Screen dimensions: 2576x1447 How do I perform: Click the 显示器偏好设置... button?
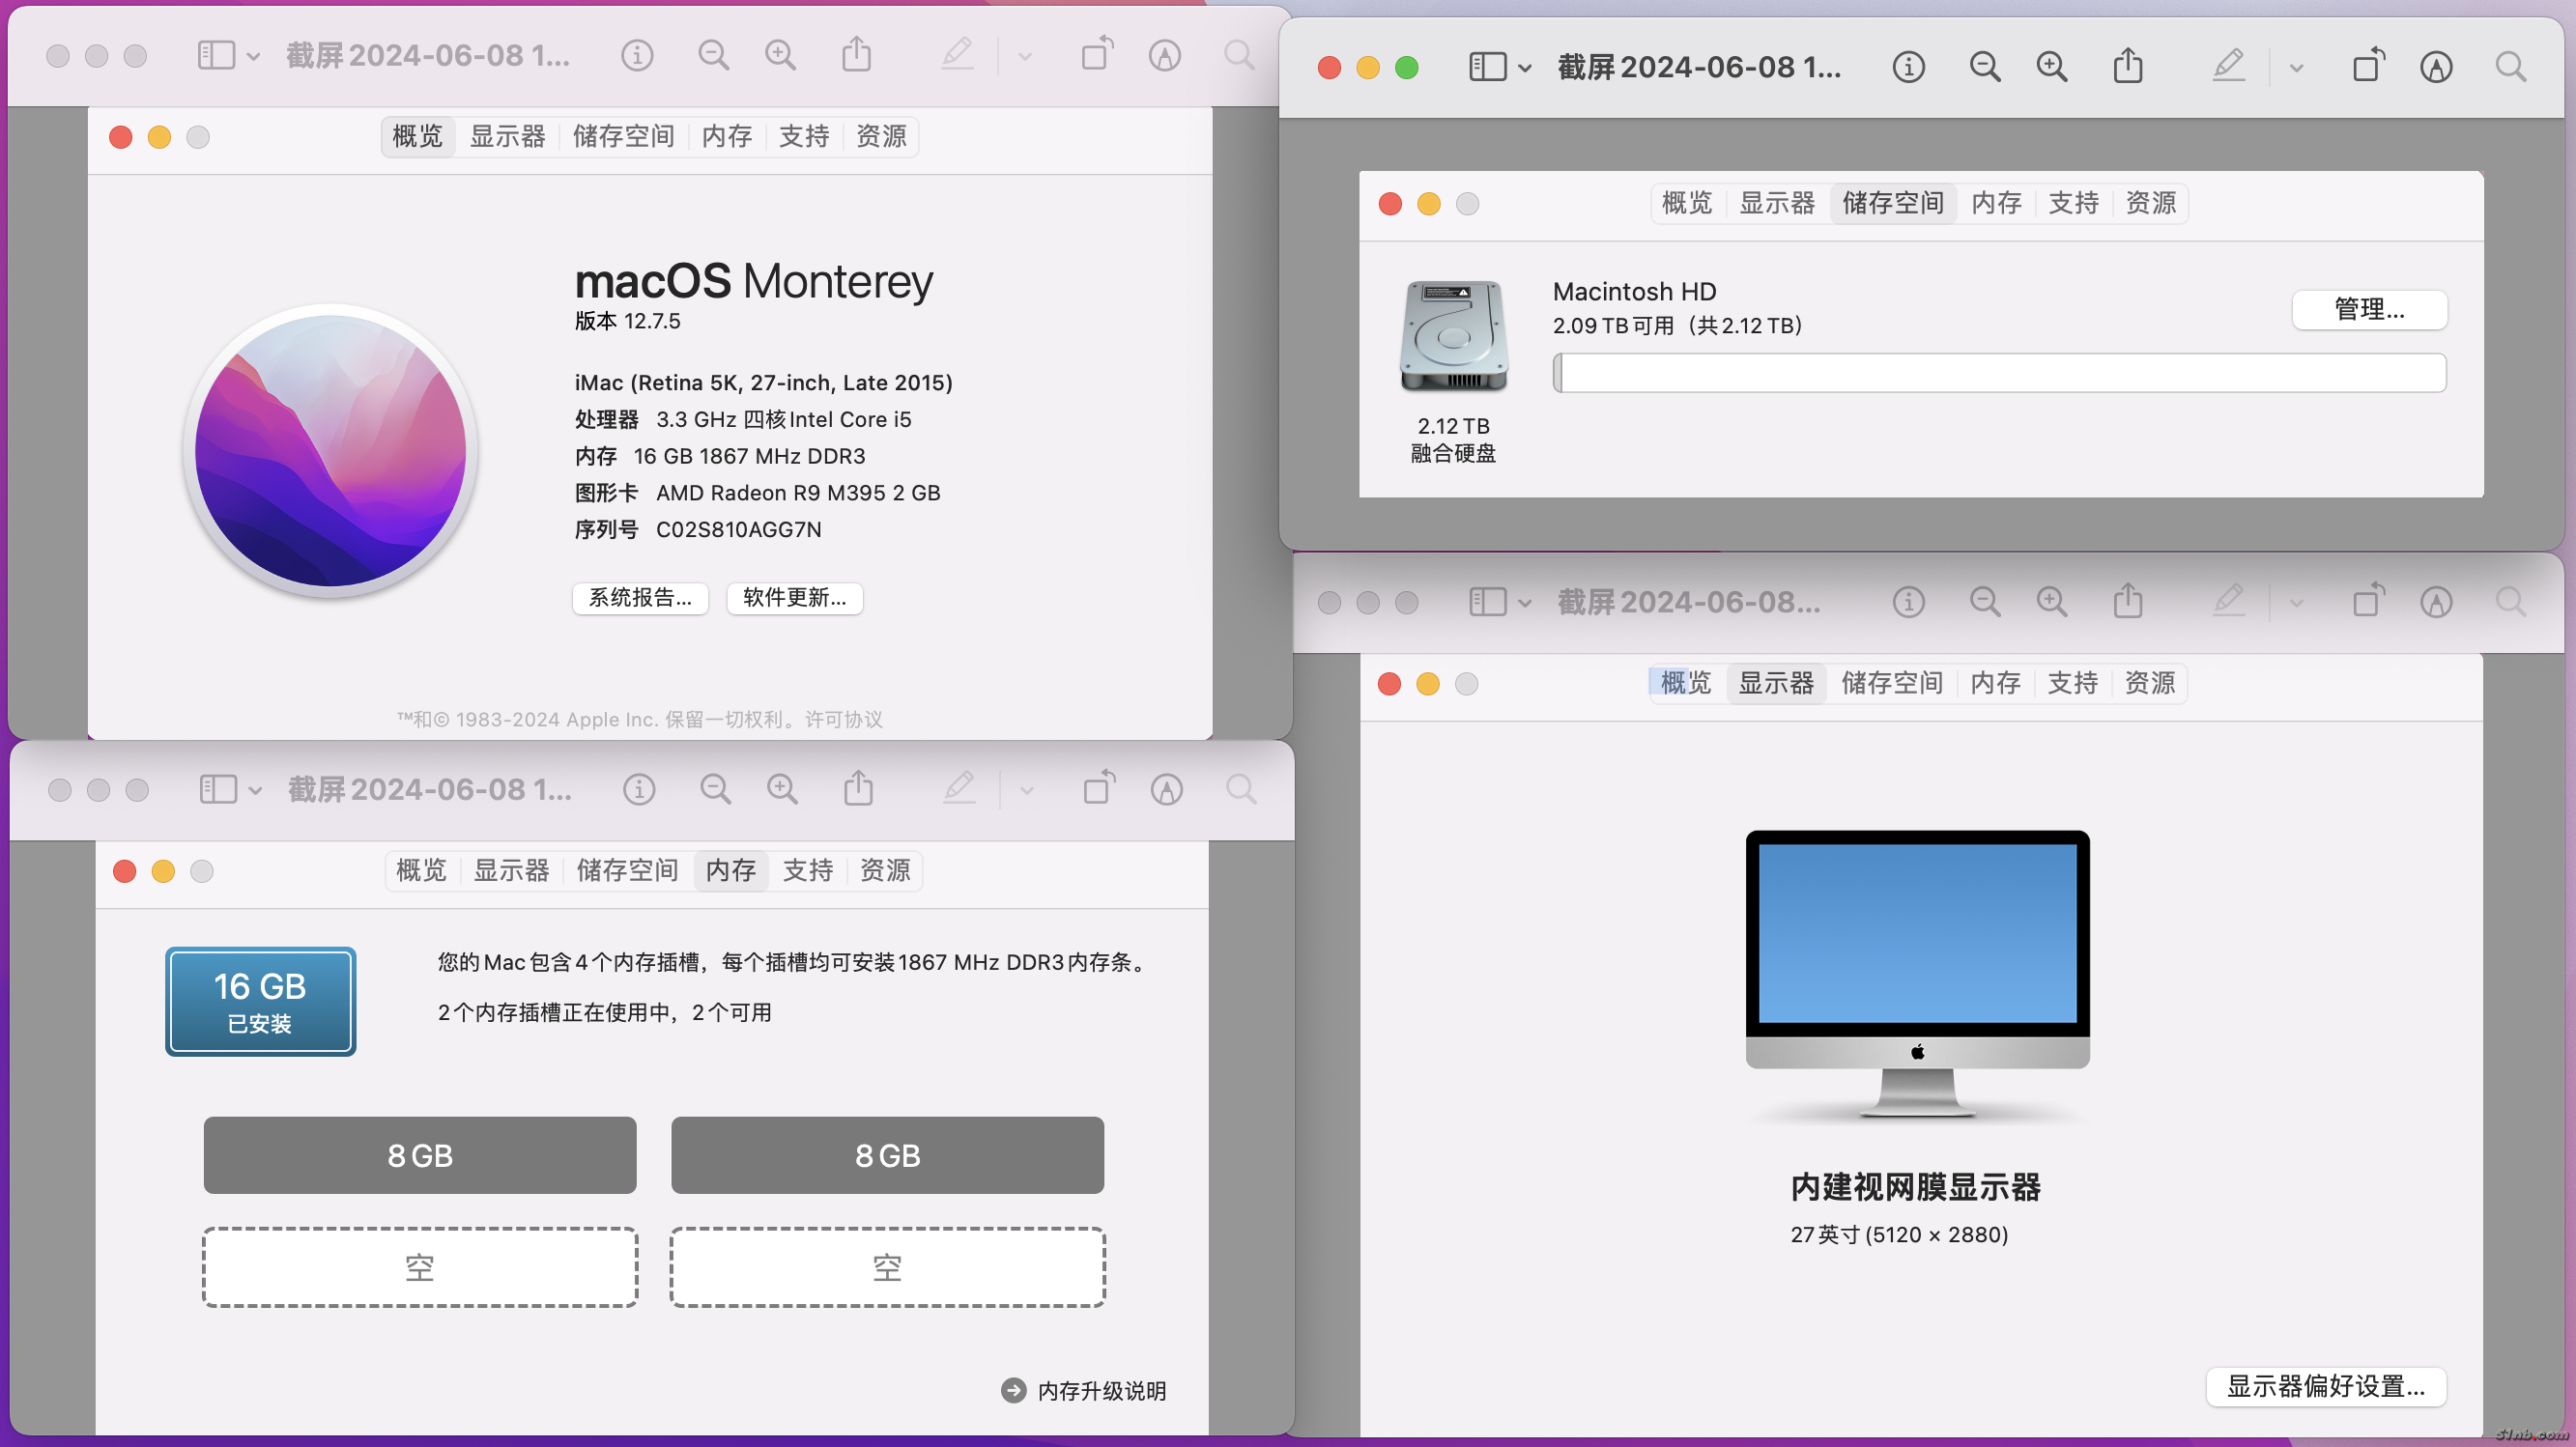pos(2325,1386)
